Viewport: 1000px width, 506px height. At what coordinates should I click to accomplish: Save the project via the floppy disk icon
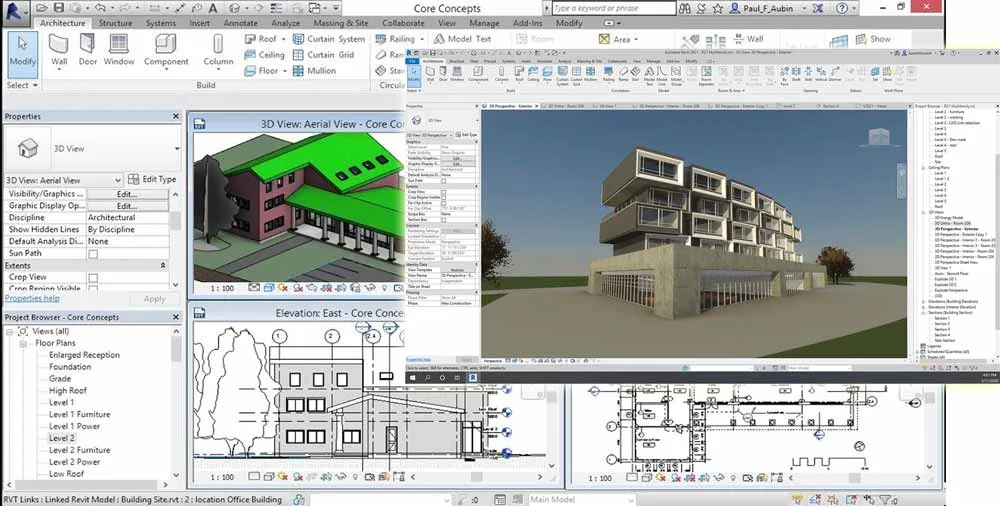point(59,8)
